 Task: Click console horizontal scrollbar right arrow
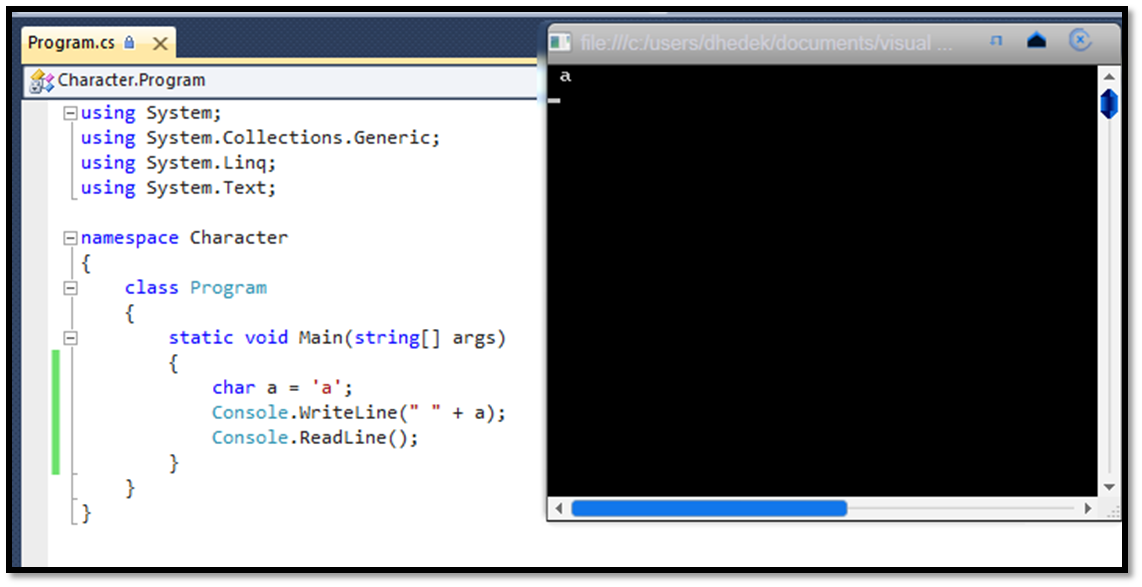tap(1088, 508)
